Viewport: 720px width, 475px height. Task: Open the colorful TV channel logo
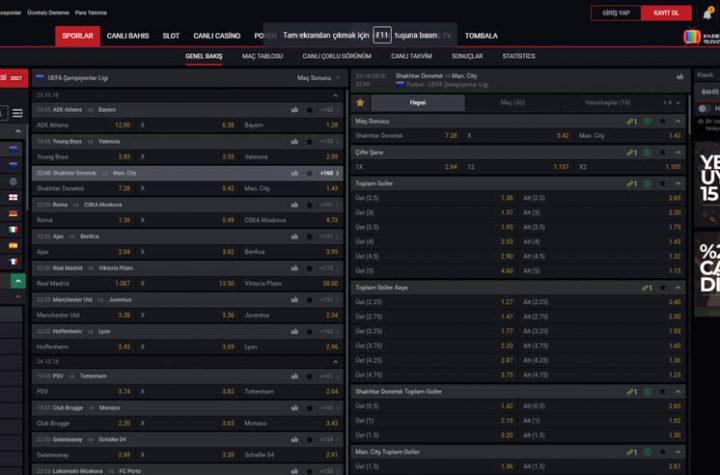coord(692,36)
